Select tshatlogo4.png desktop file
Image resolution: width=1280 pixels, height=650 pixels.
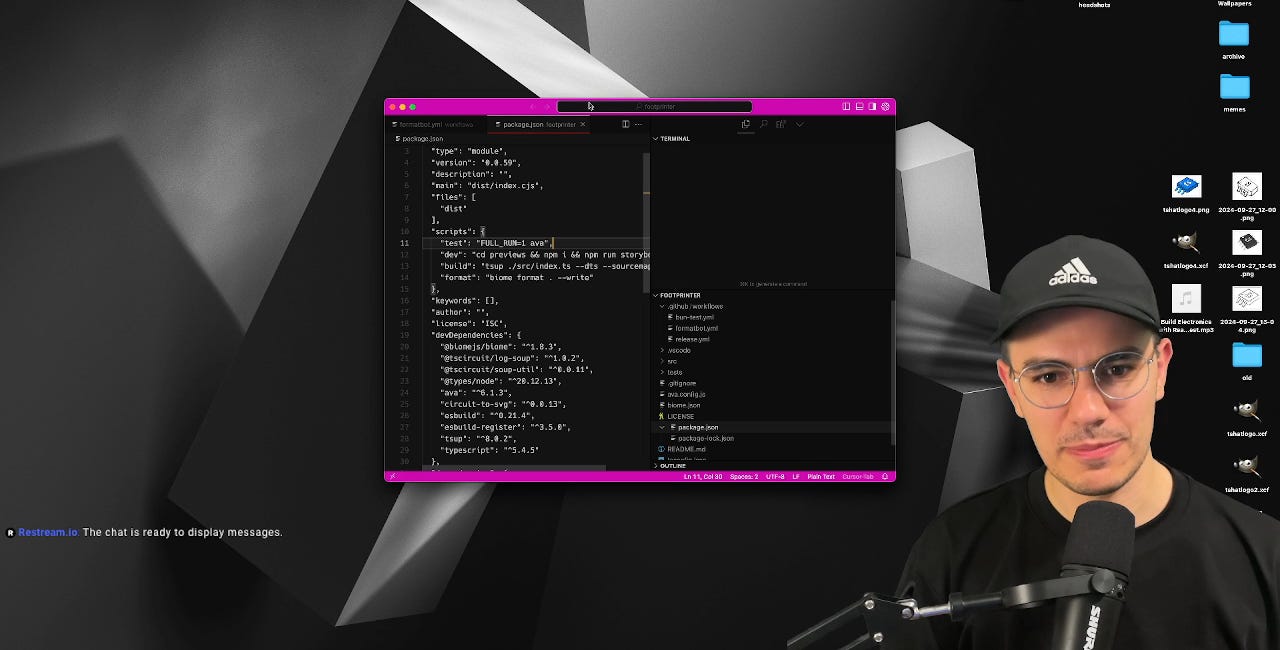click(1186, 193)
